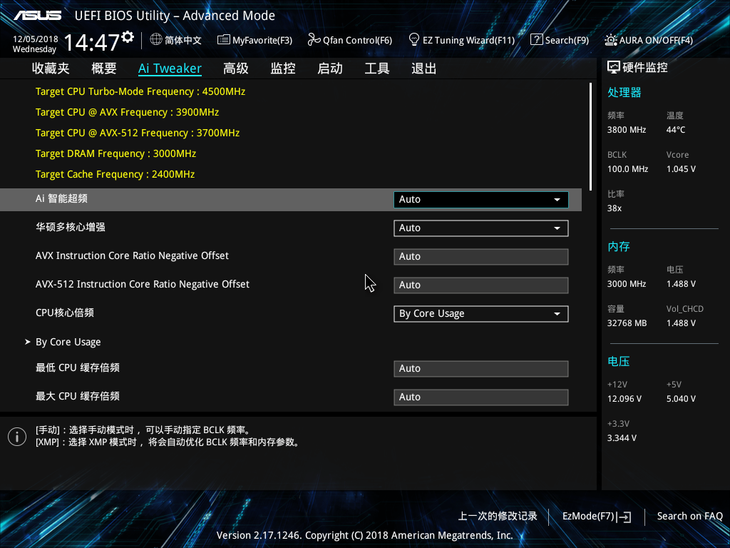Click the MyFavorite list icon
The height and width of the screenshot is (548, 730).
click(x=223, y=40)
